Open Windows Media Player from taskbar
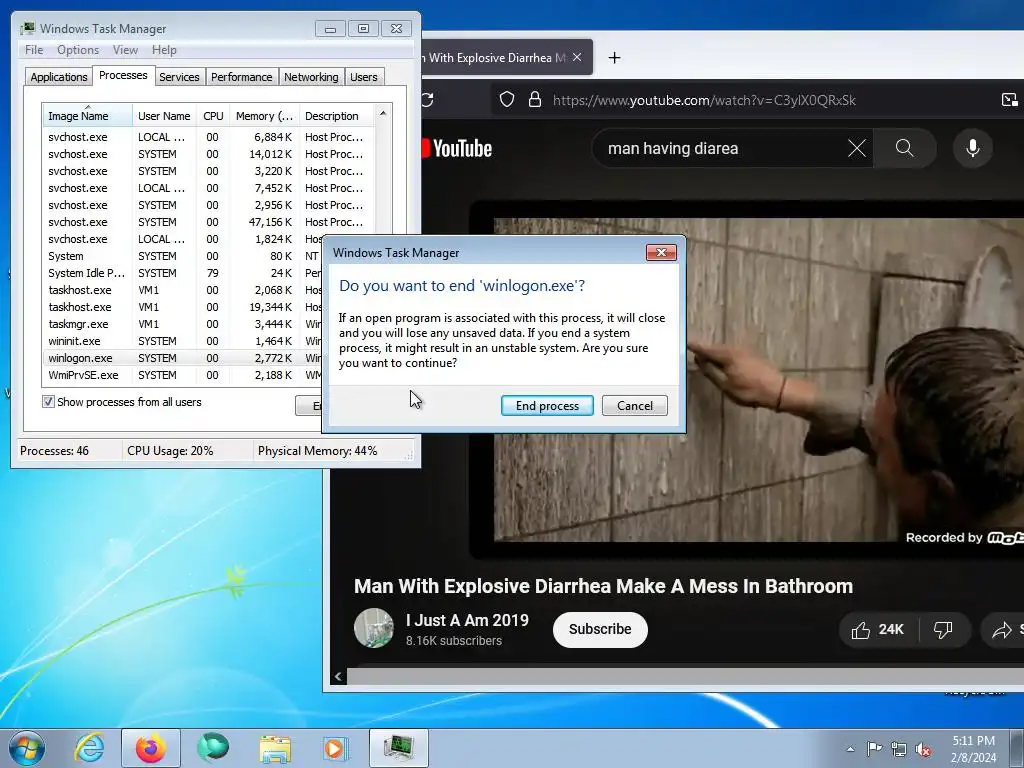Image resolution: width=1024 pixels, height=768 pixels. (336, 748)
